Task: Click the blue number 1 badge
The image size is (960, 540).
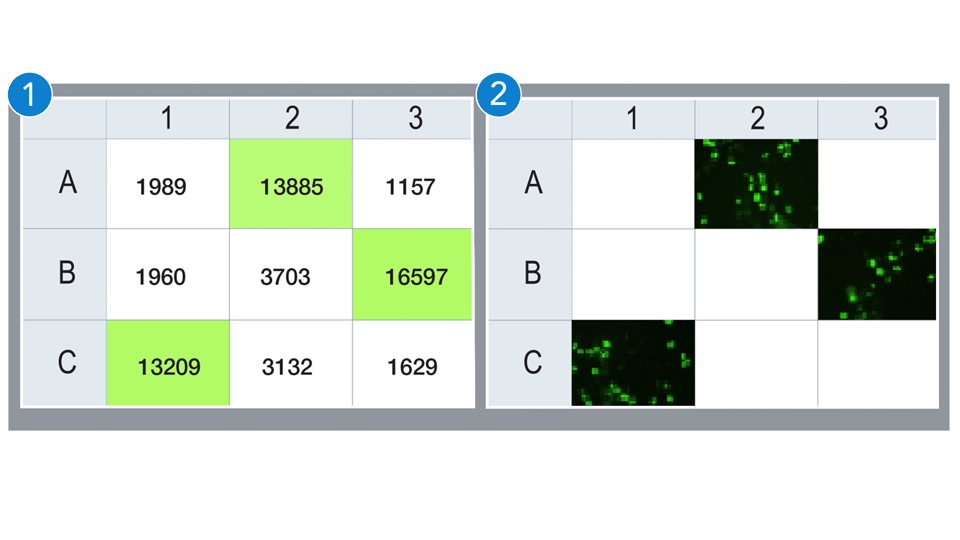Action: 29,96
